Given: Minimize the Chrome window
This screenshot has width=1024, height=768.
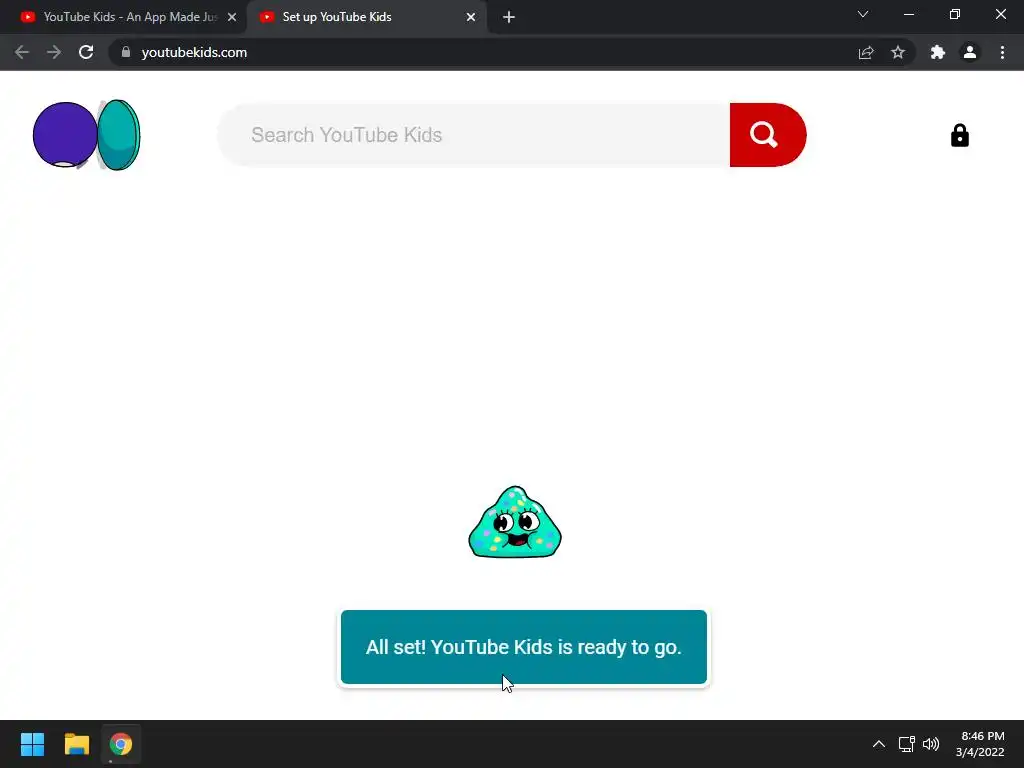Looking at the screenshot, I should pyautogui.click(x=909, y=14).
